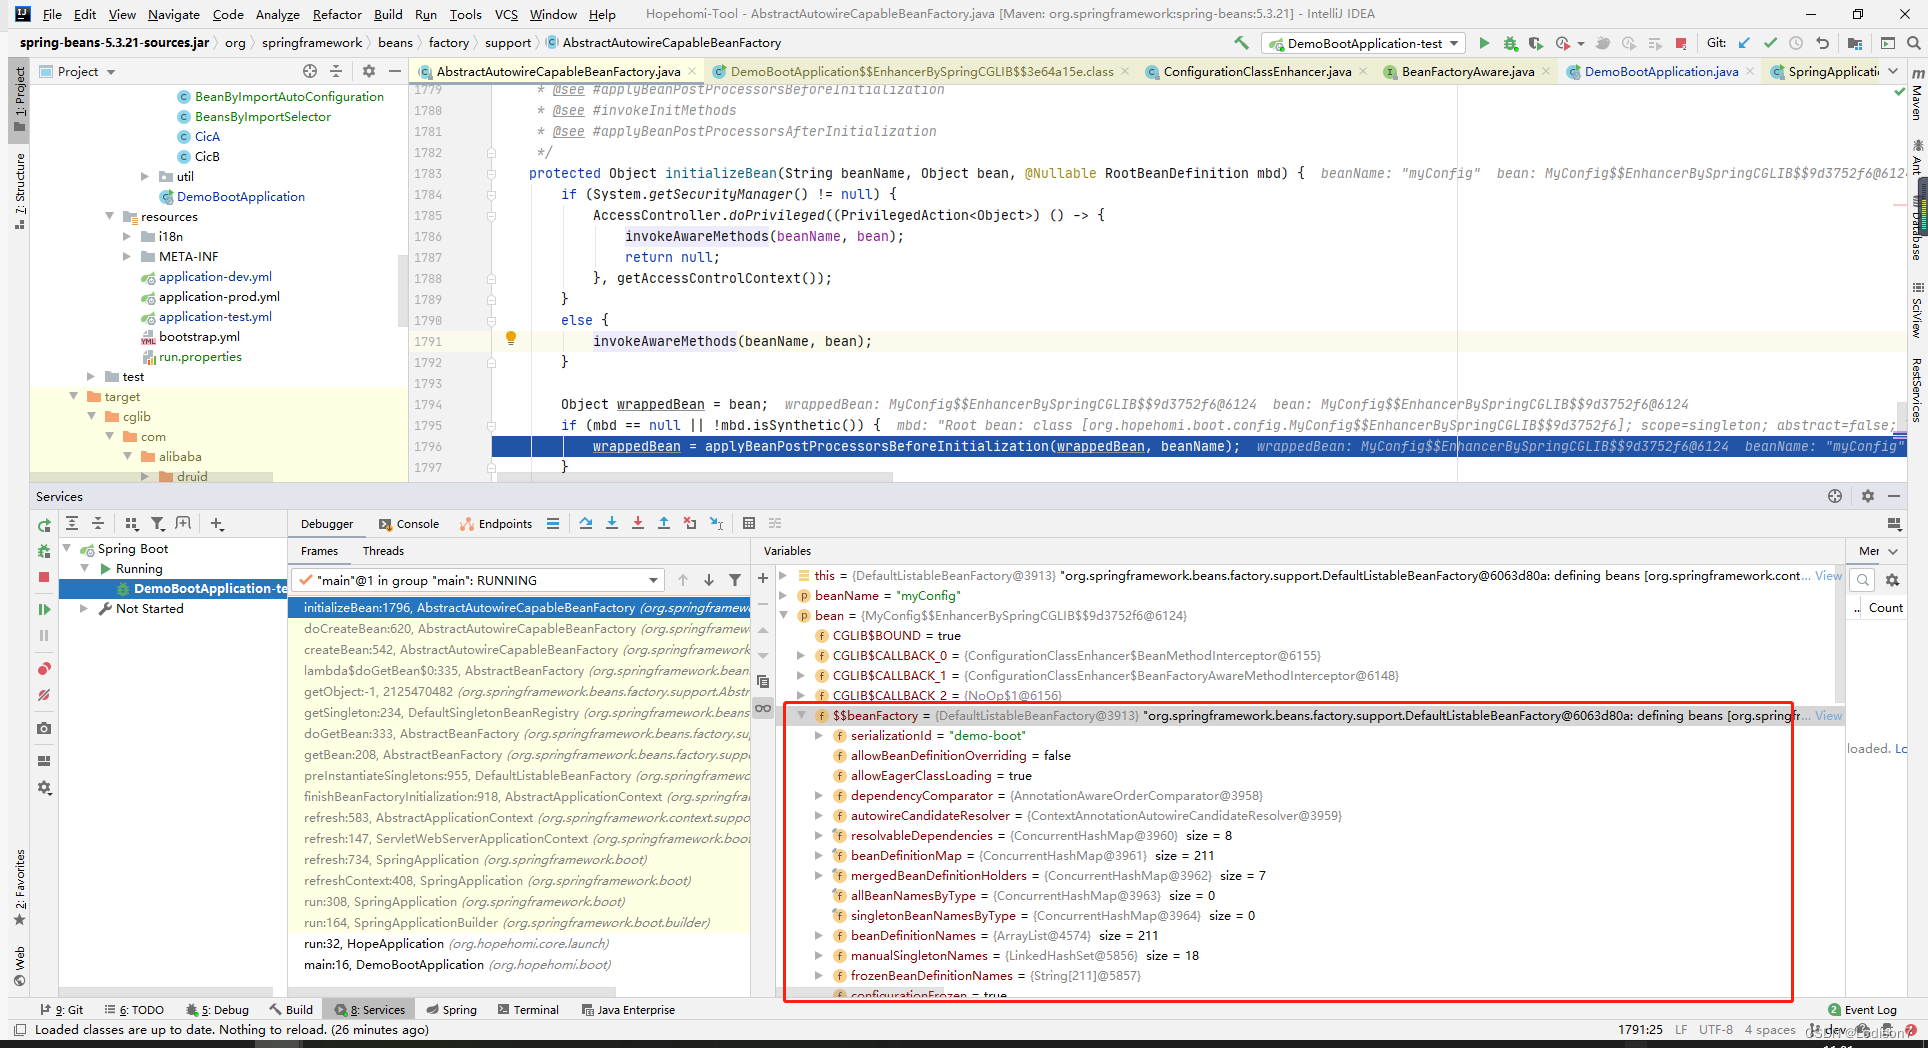Drop frame in the debugger toolbar
This screenshot has height=1048, width=1928.
[690, 523]
